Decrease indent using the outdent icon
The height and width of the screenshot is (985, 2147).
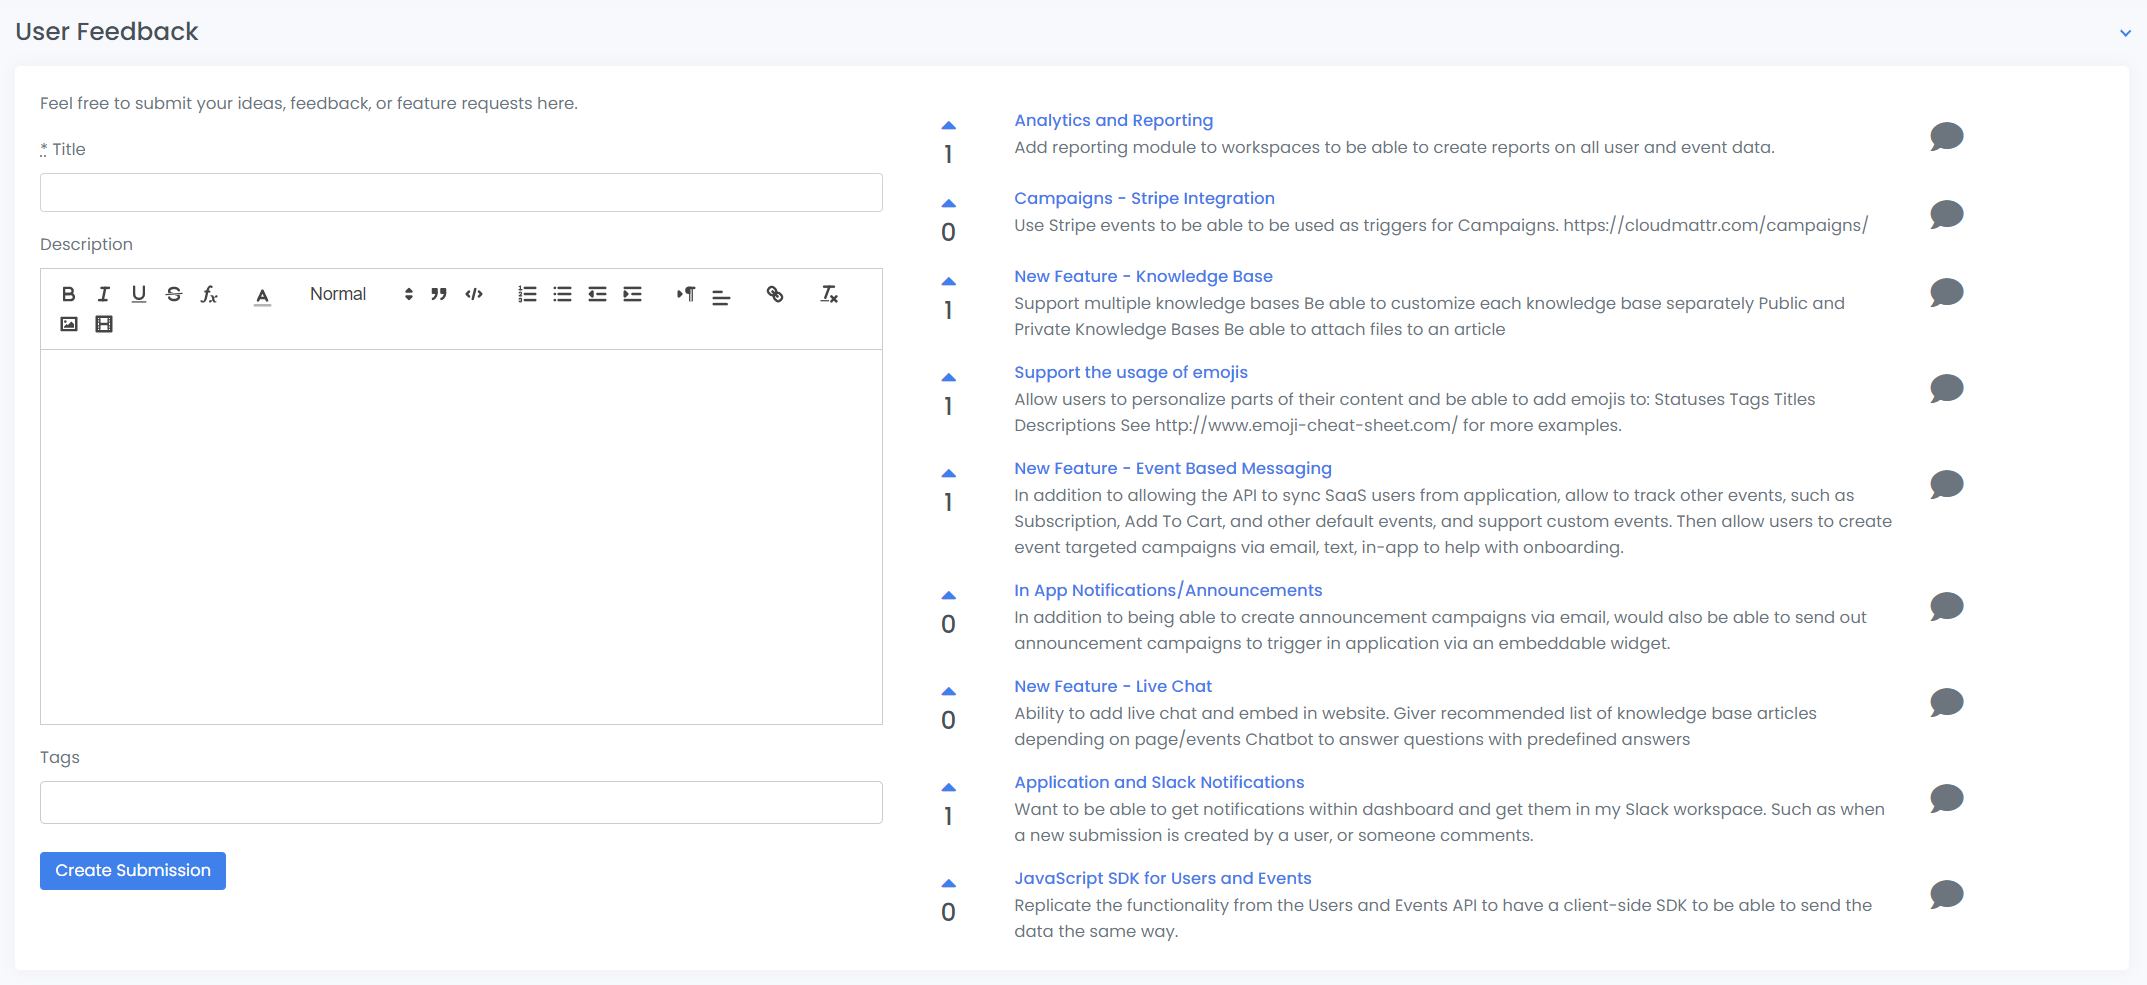597,294
